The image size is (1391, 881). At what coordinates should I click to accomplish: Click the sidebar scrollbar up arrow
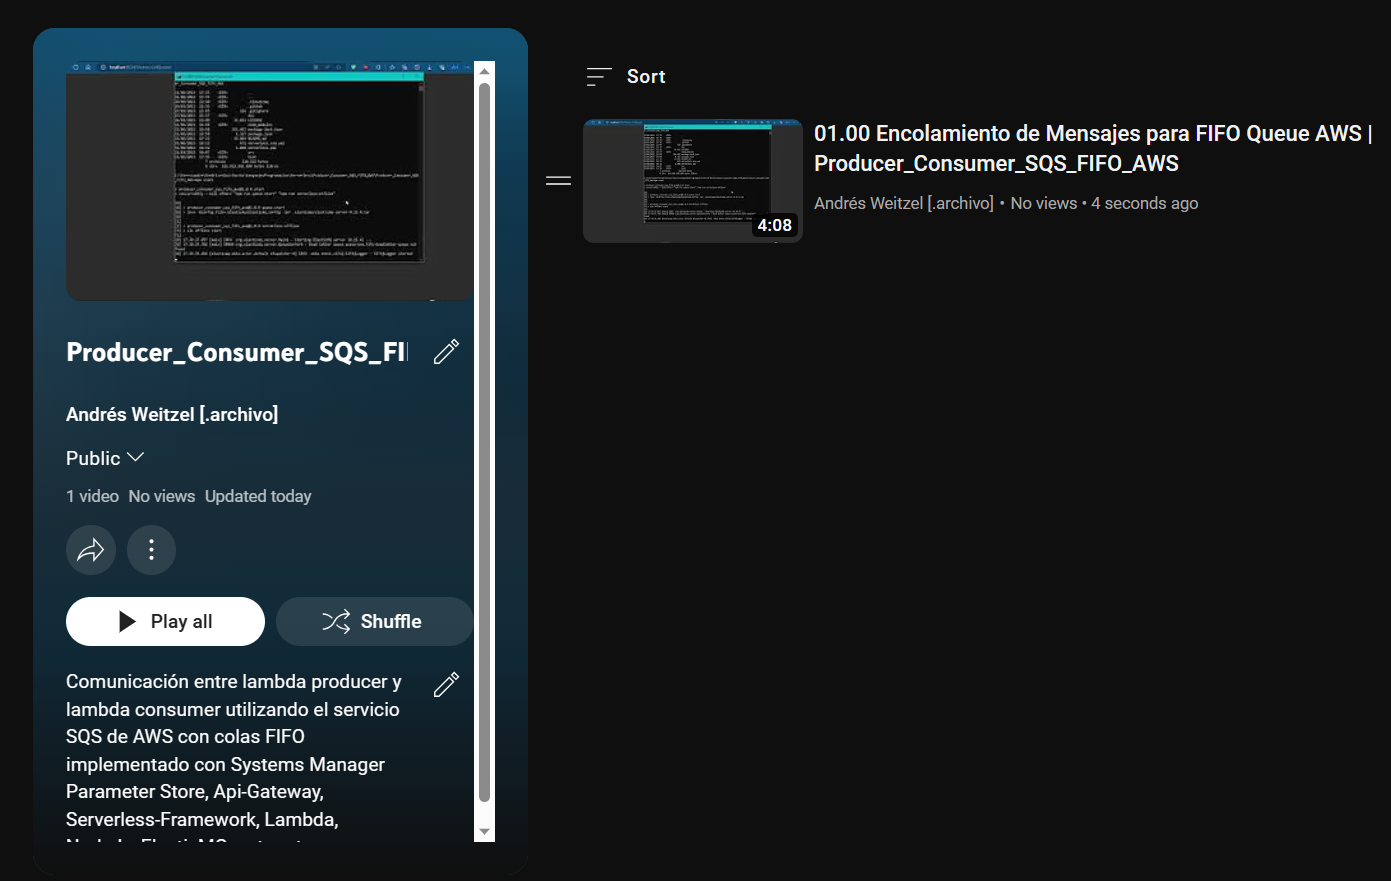pyautogui.click(x=485, y=71)
